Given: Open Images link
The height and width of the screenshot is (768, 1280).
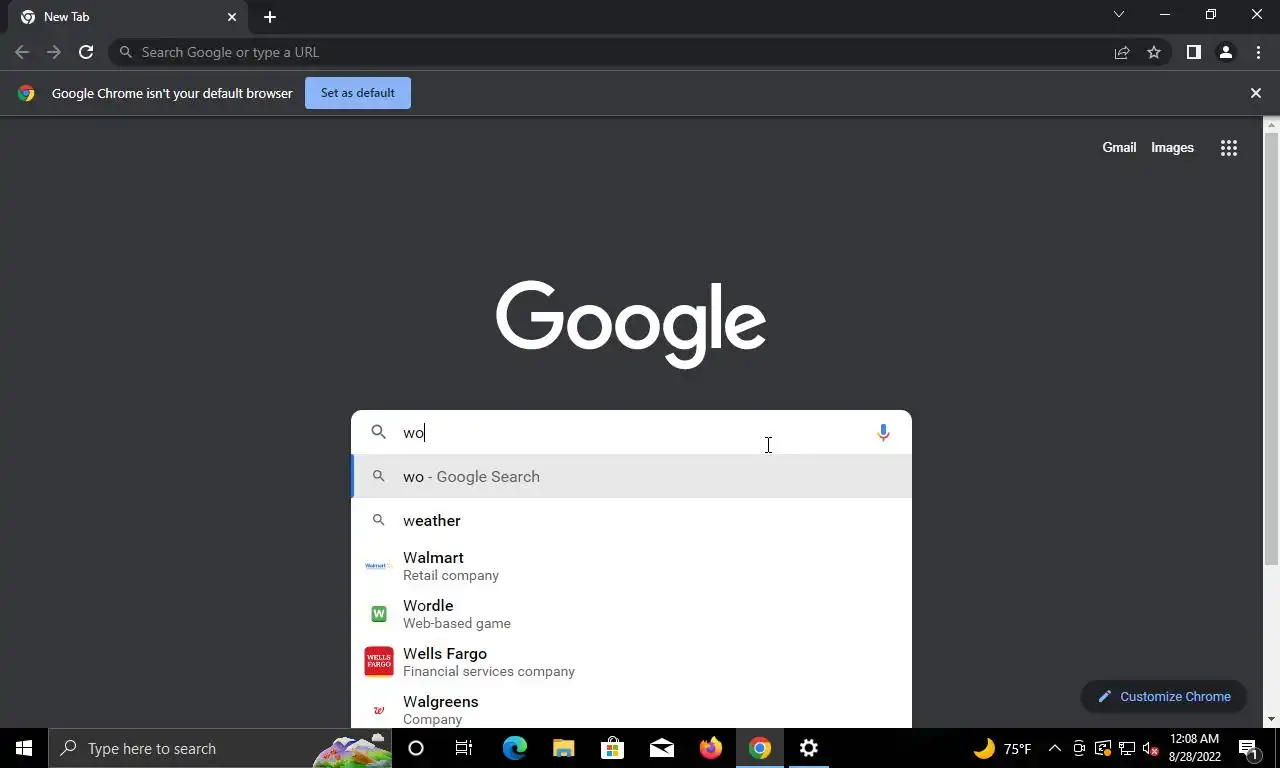Looking at the screenshot, I should click(x=1172, y=147).
